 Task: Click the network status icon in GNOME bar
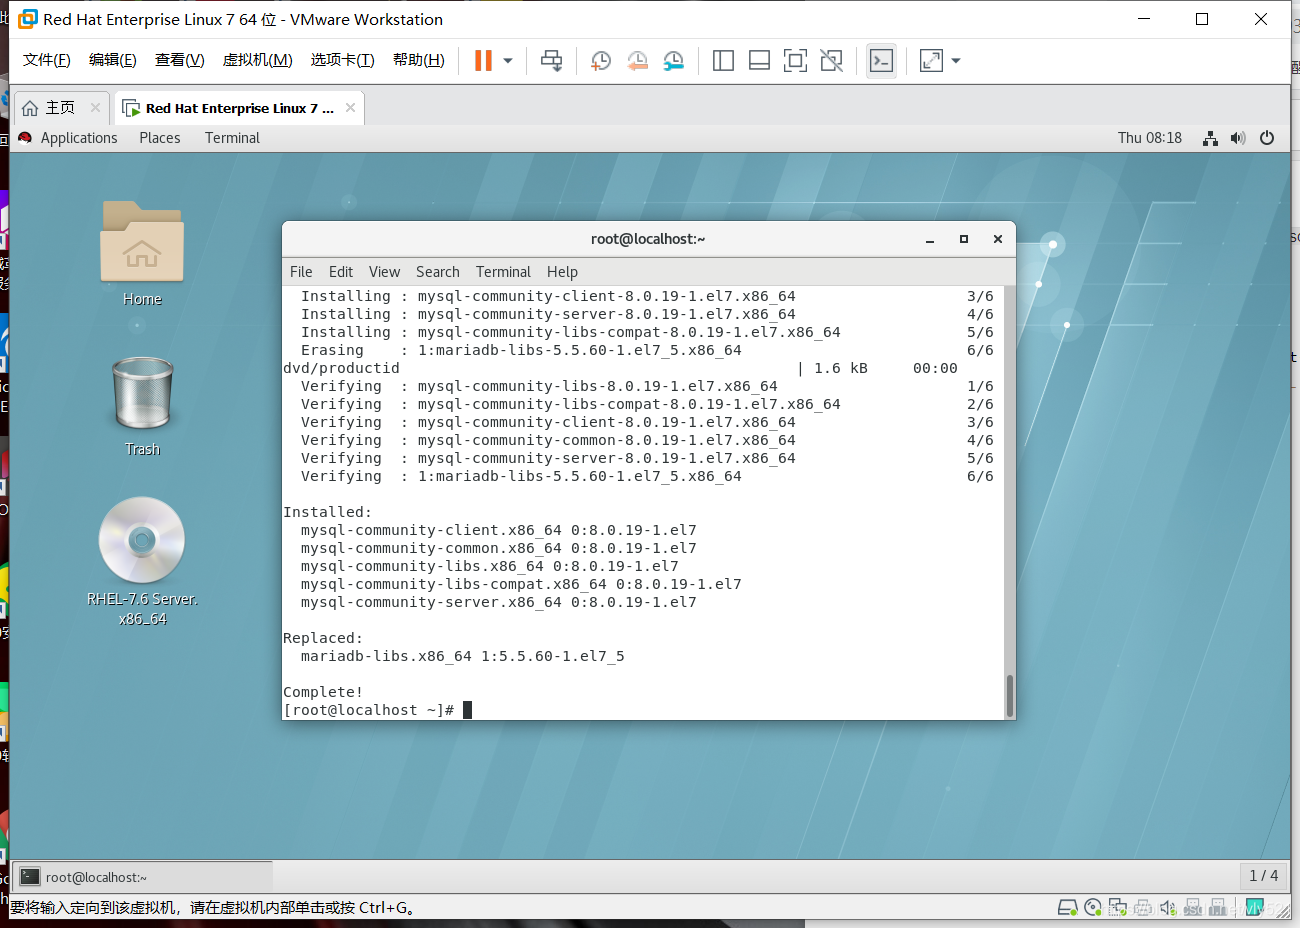[x=1210, y=138]
